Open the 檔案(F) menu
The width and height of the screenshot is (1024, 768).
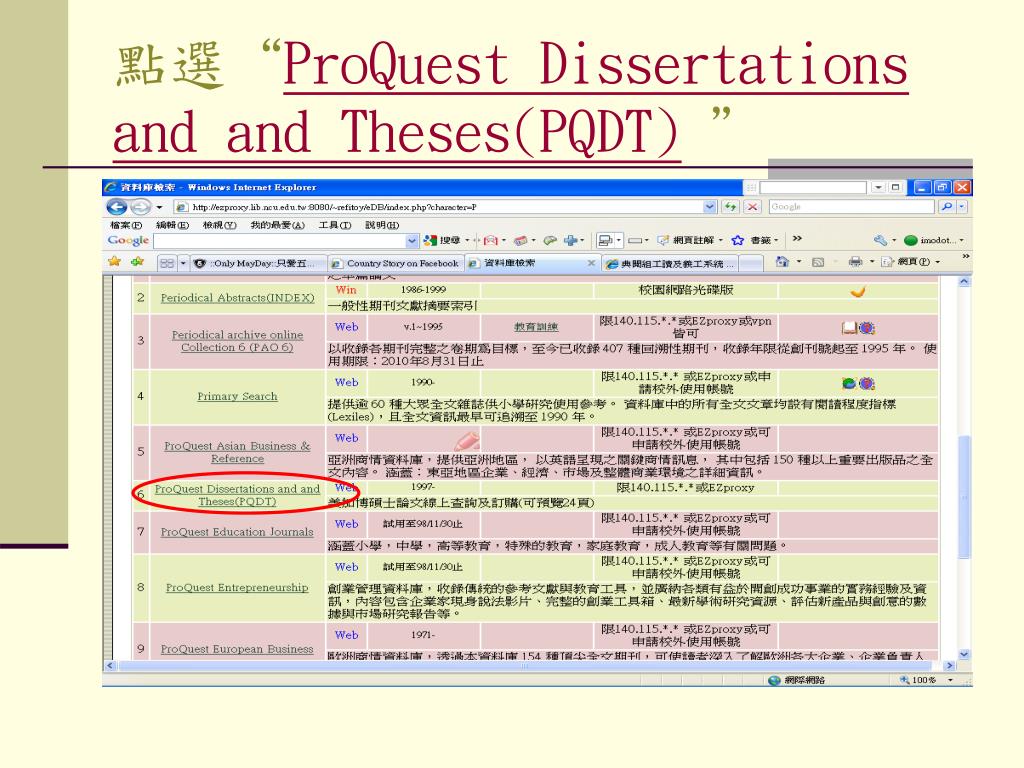tap(125, 225)
